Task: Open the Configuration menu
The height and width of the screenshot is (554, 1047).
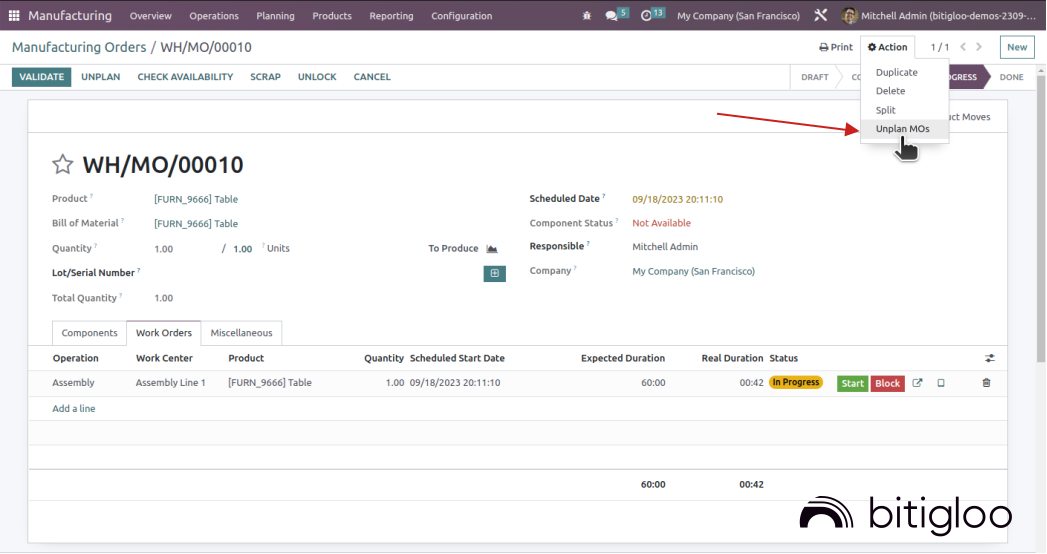Action: 461,15
